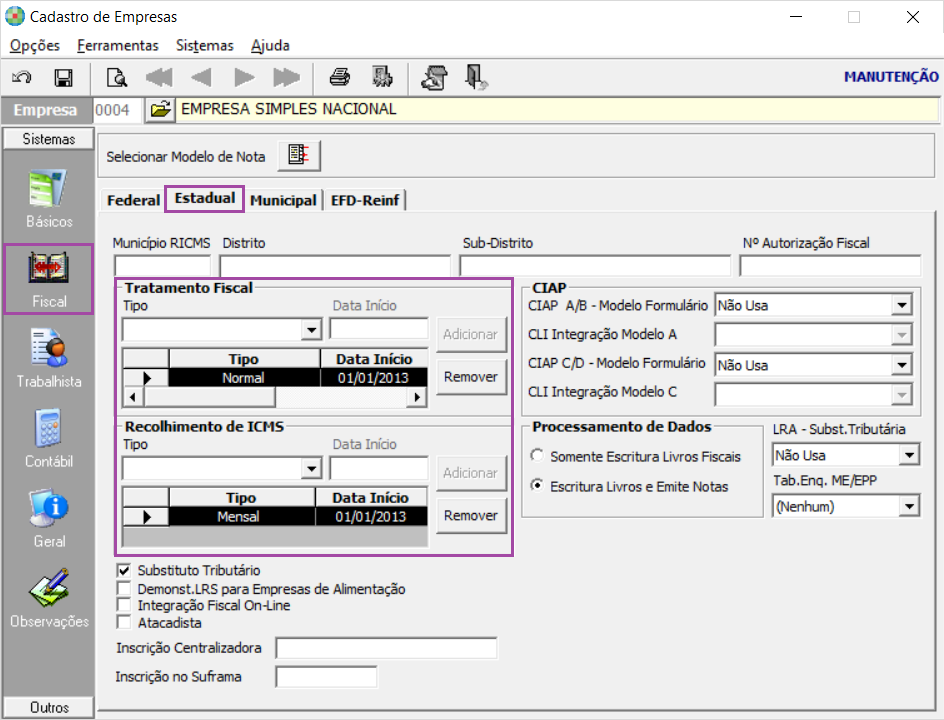Click the Tratamento Fiscal grid horizontal scrollbar

[x=274, y=397]
